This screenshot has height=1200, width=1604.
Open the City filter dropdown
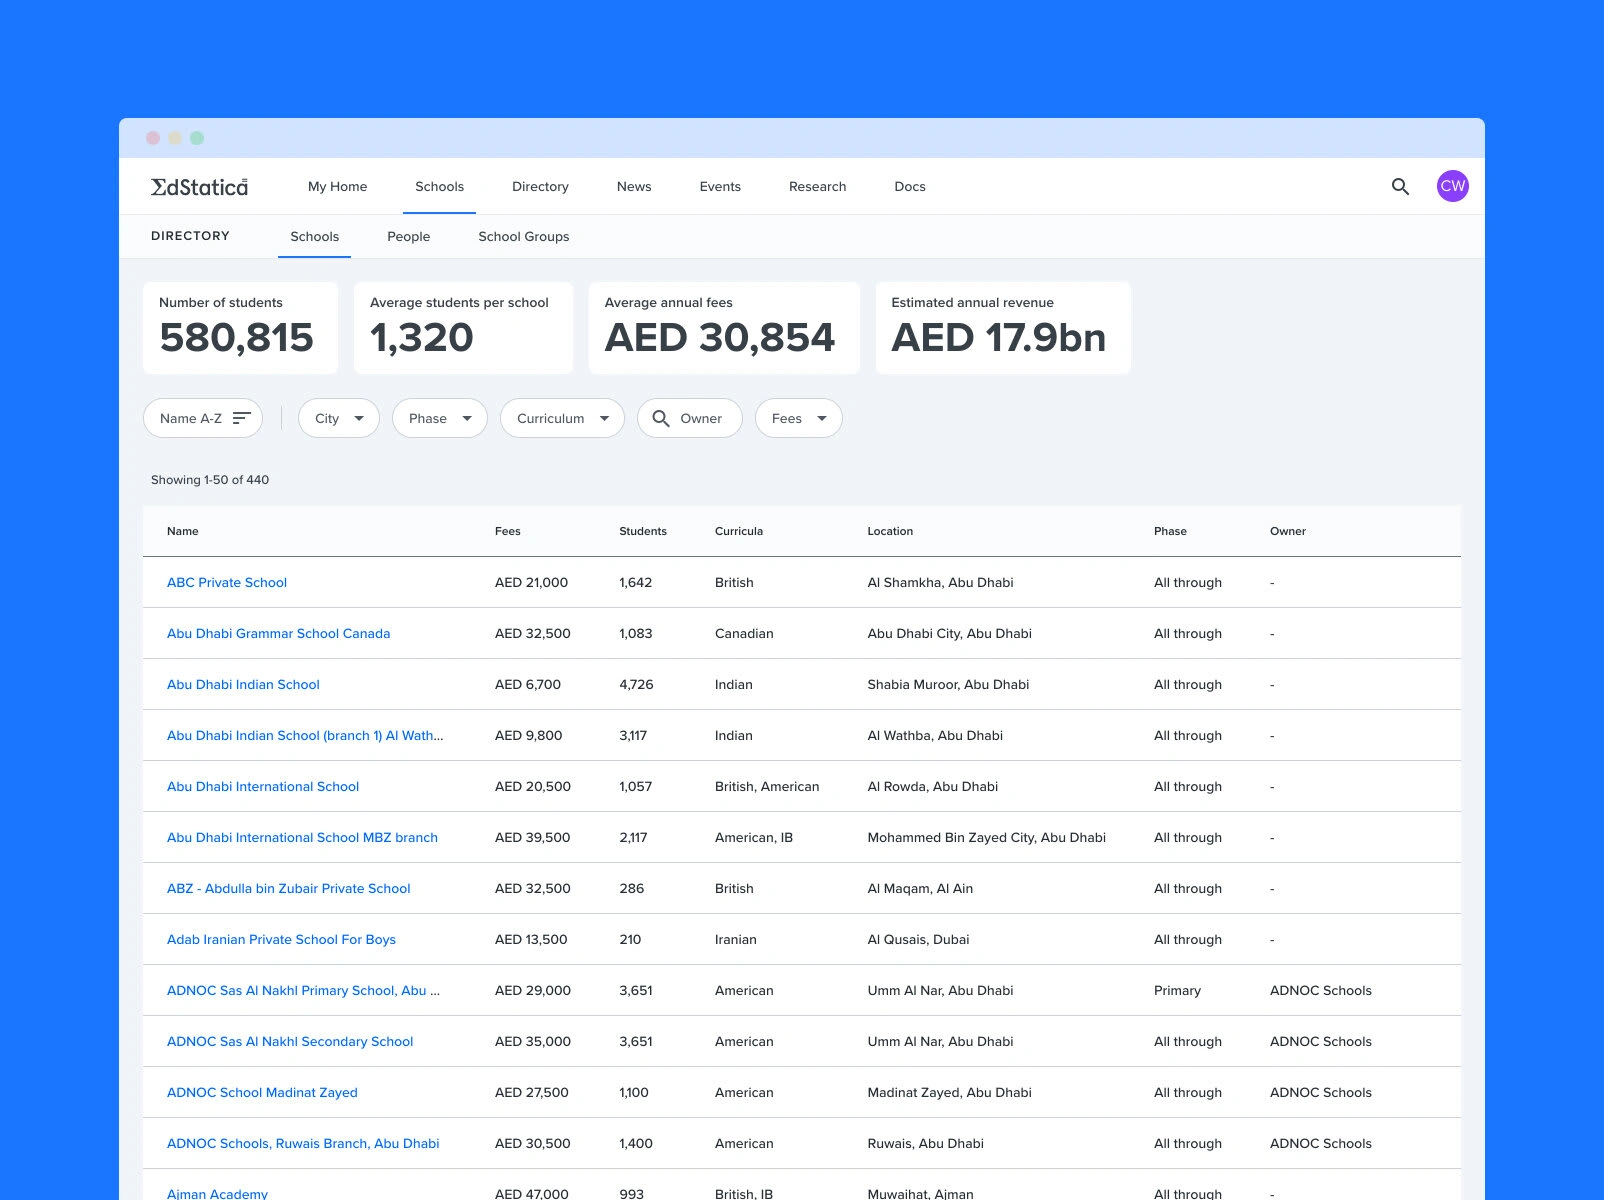tap(339, 418)
